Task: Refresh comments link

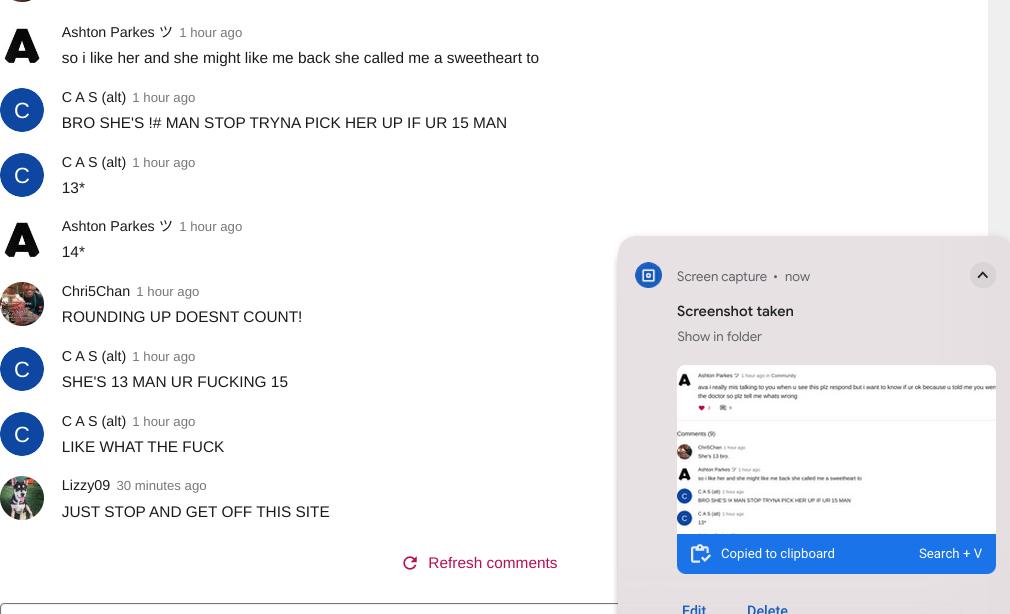Action: pos(492,563)
